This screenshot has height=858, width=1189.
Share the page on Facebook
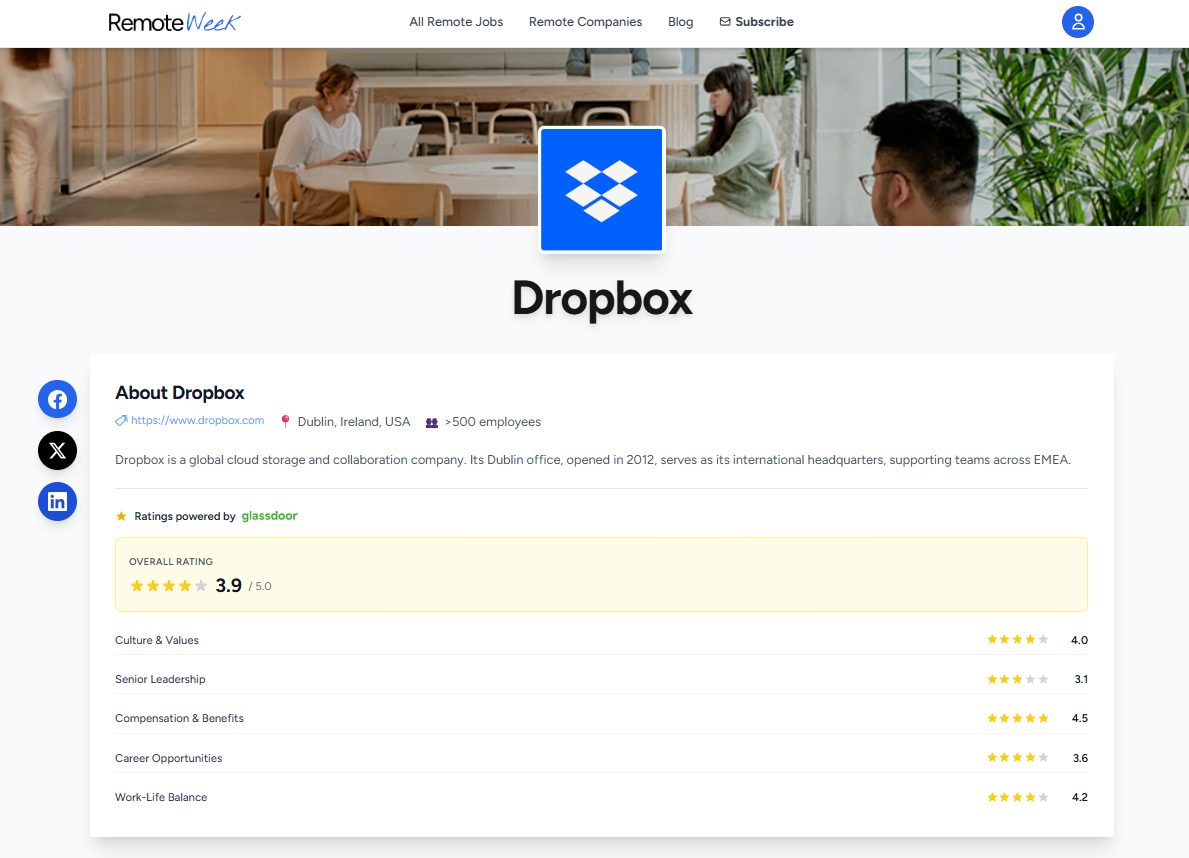point(57,400)
